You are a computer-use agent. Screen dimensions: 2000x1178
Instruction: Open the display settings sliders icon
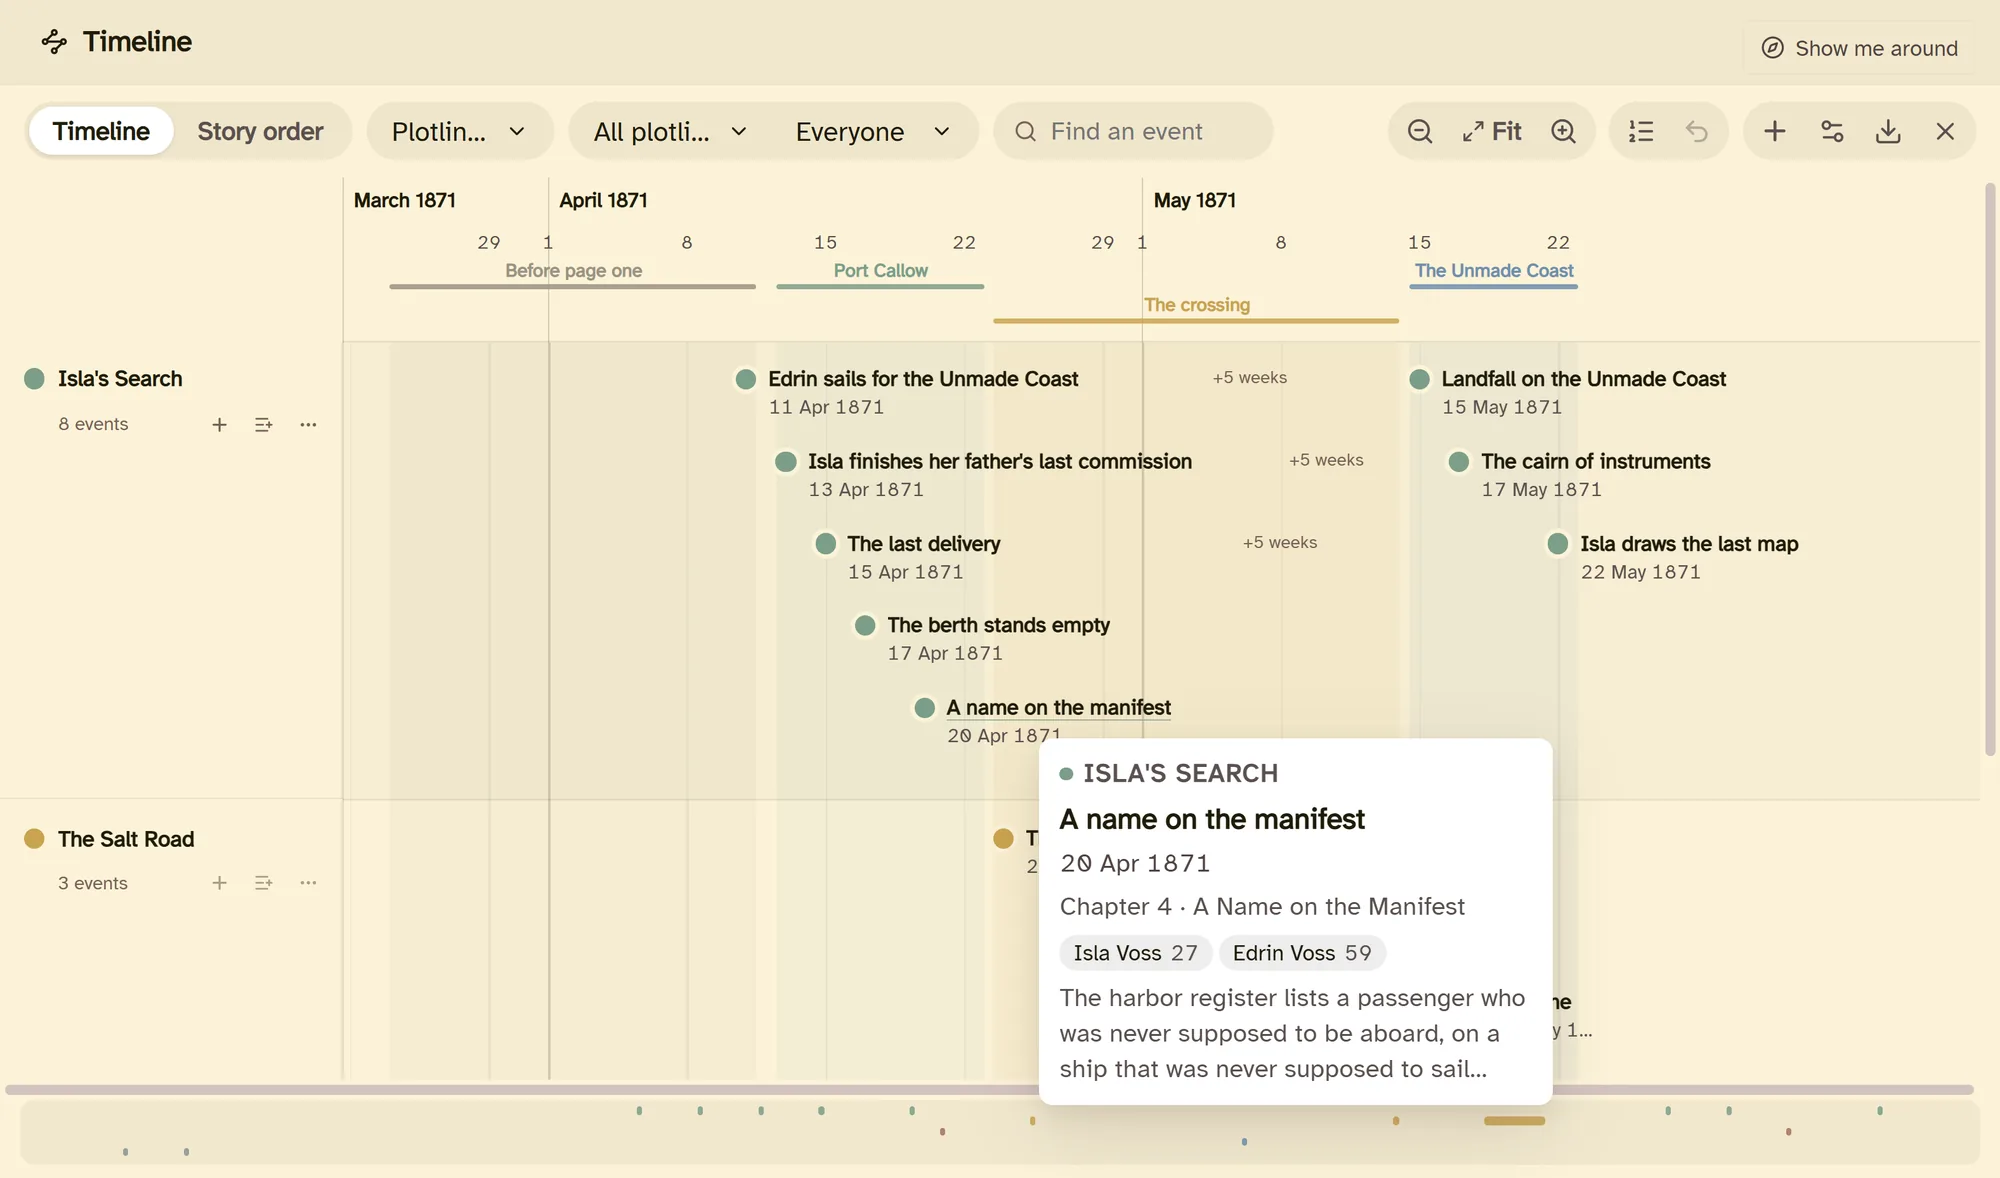[1832, 131]
